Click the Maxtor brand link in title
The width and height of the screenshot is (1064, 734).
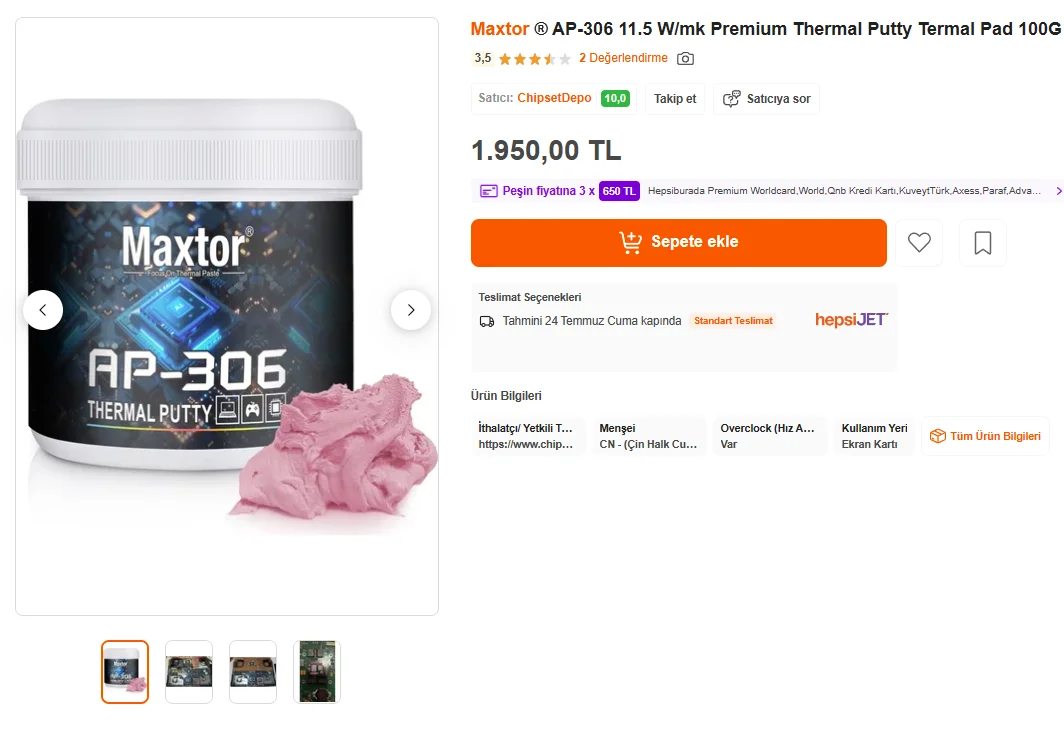[499, 28]
